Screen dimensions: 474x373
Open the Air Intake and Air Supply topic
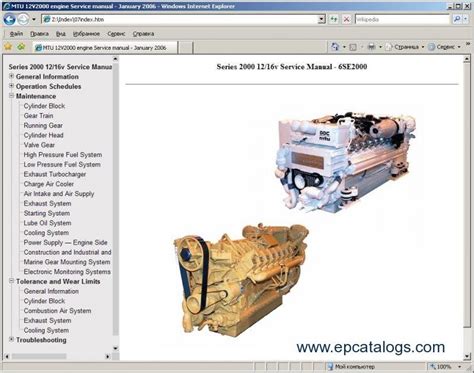tap(59, 194)
